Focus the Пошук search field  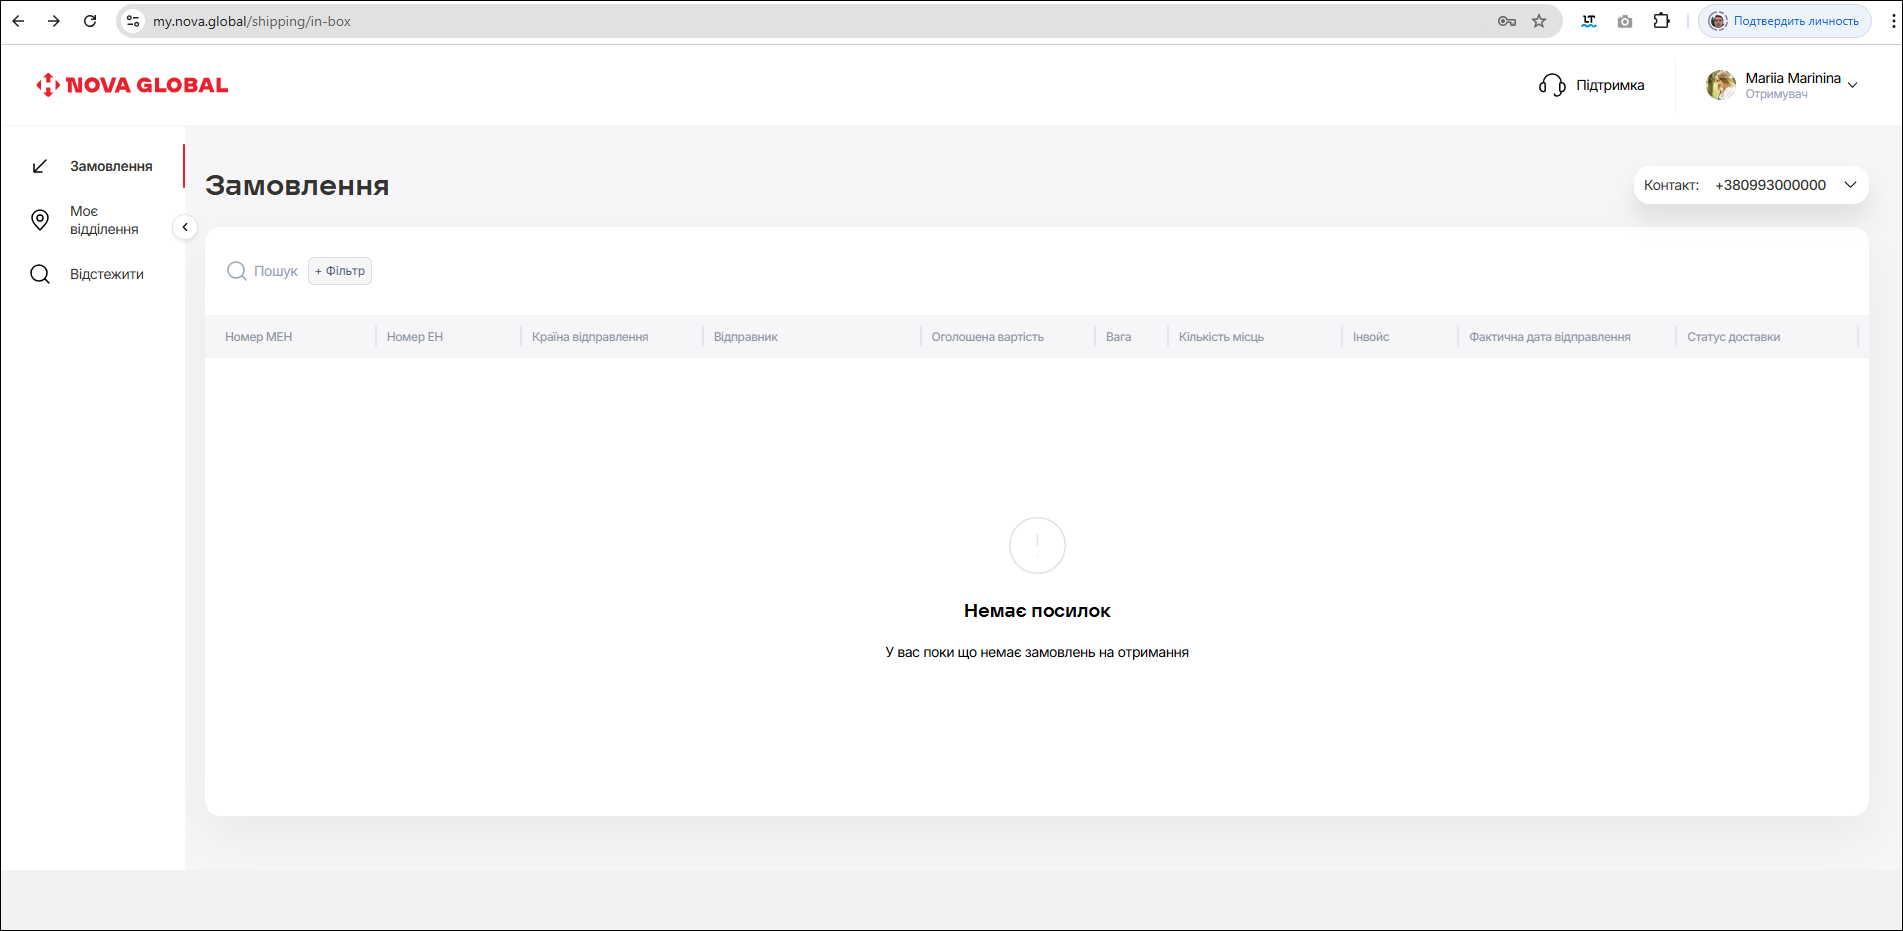point(276,271)
